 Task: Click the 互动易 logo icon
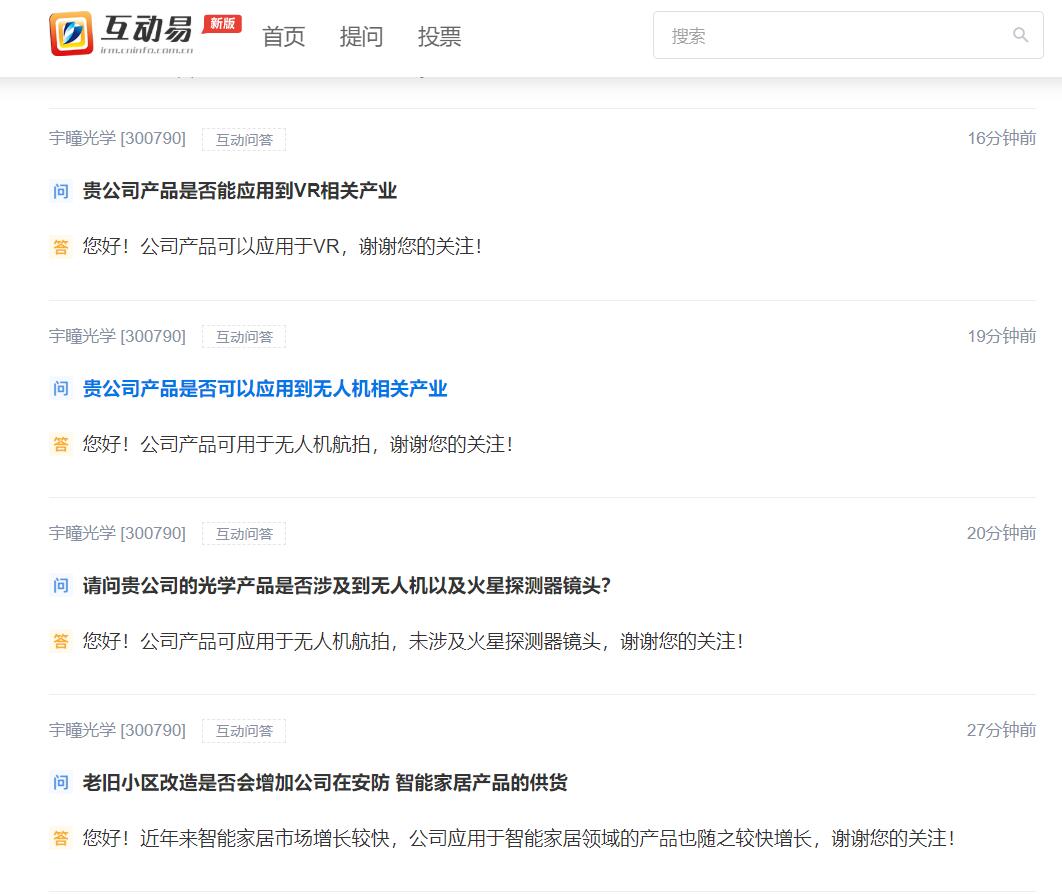coord(71,34)
